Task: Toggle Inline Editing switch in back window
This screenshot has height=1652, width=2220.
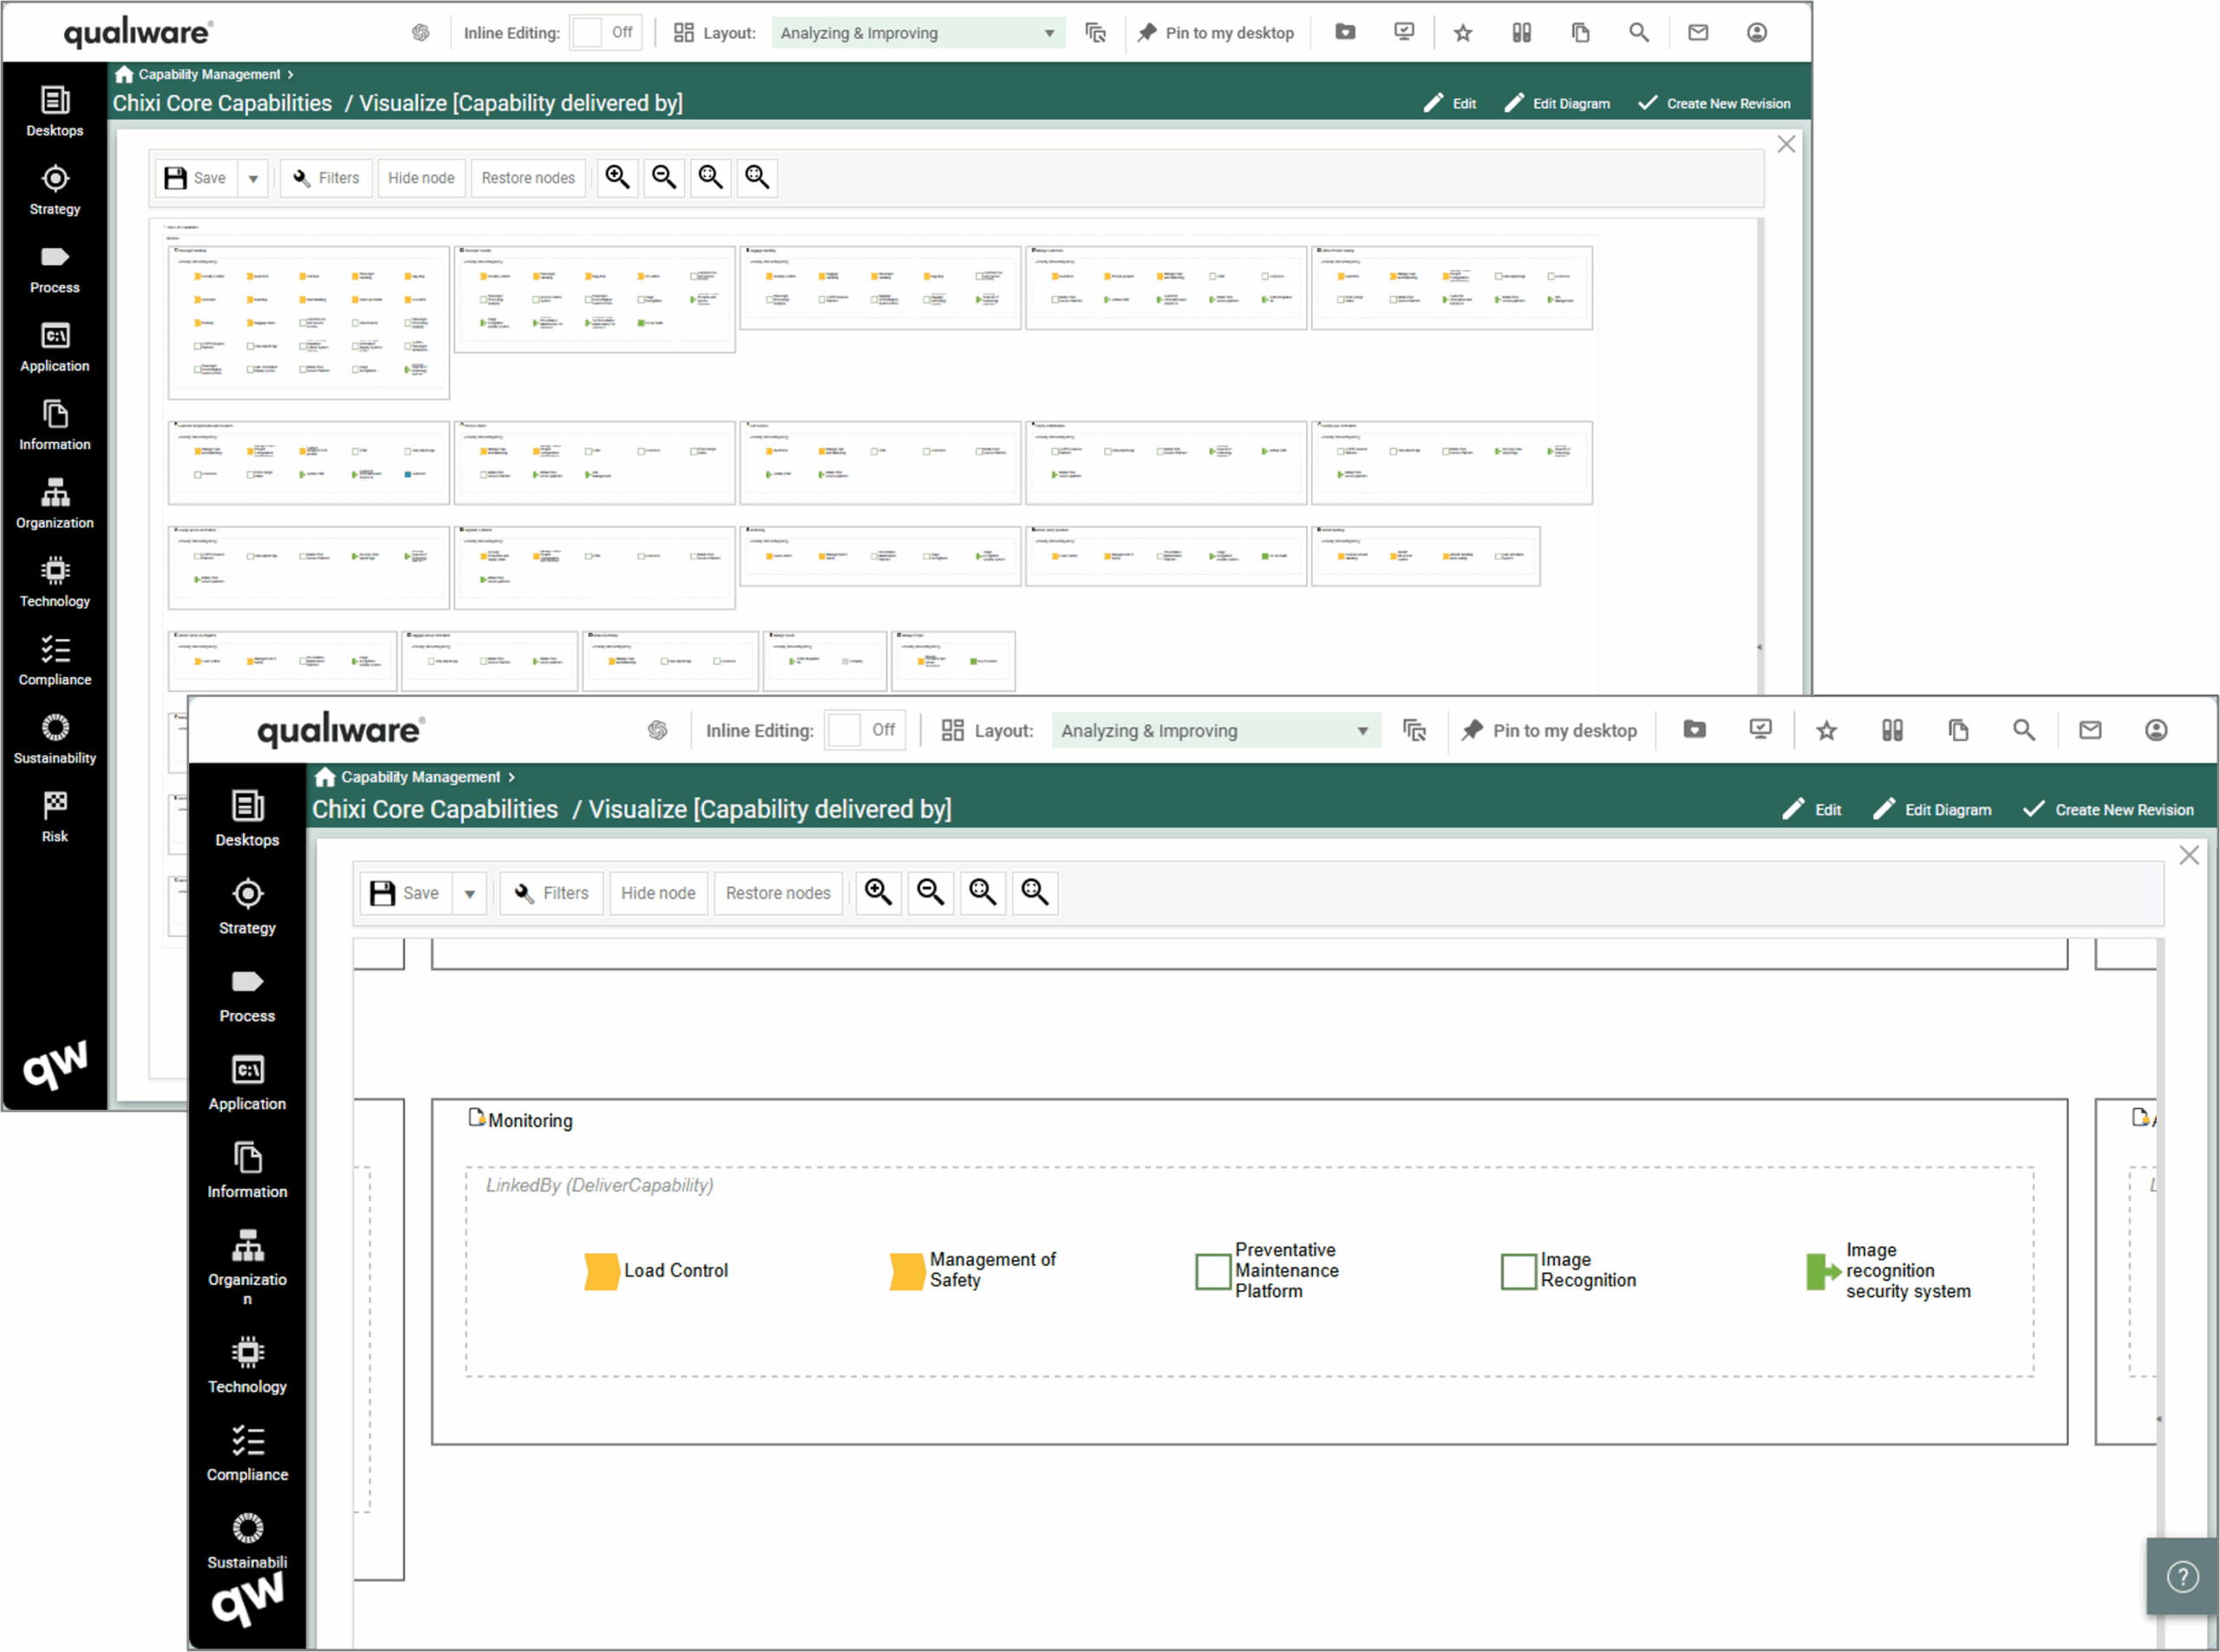Action: (606, 32)
